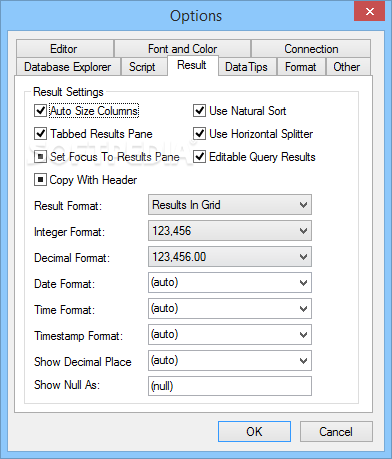Open the DataTips tab

246,67
